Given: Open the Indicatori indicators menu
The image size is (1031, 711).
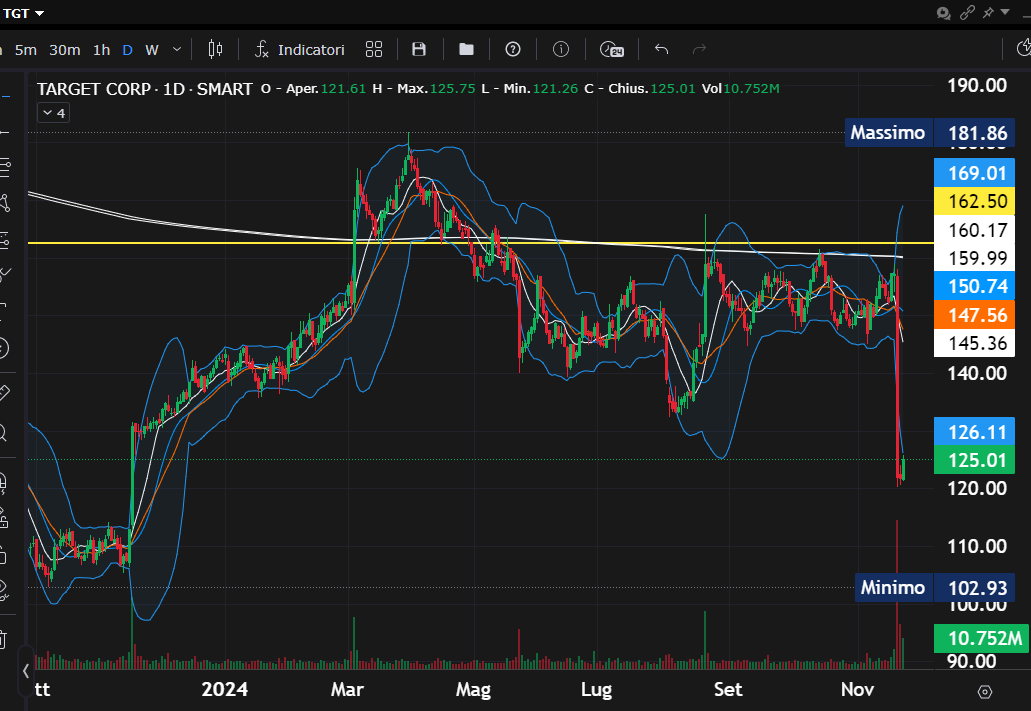Looking at the screenshot, I should point(299,49).
